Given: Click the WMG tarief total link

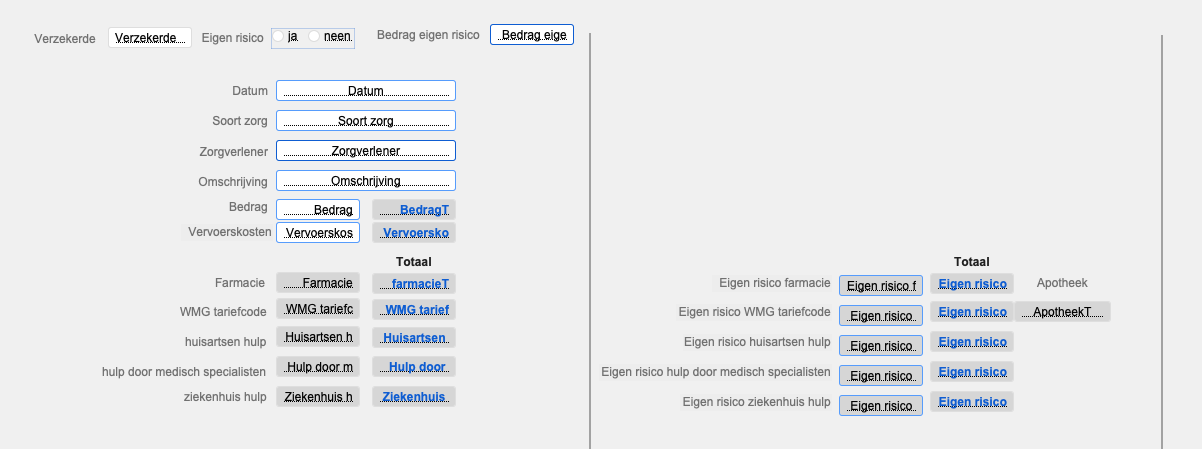Looking at the screenshot, I should pos(414,309).
